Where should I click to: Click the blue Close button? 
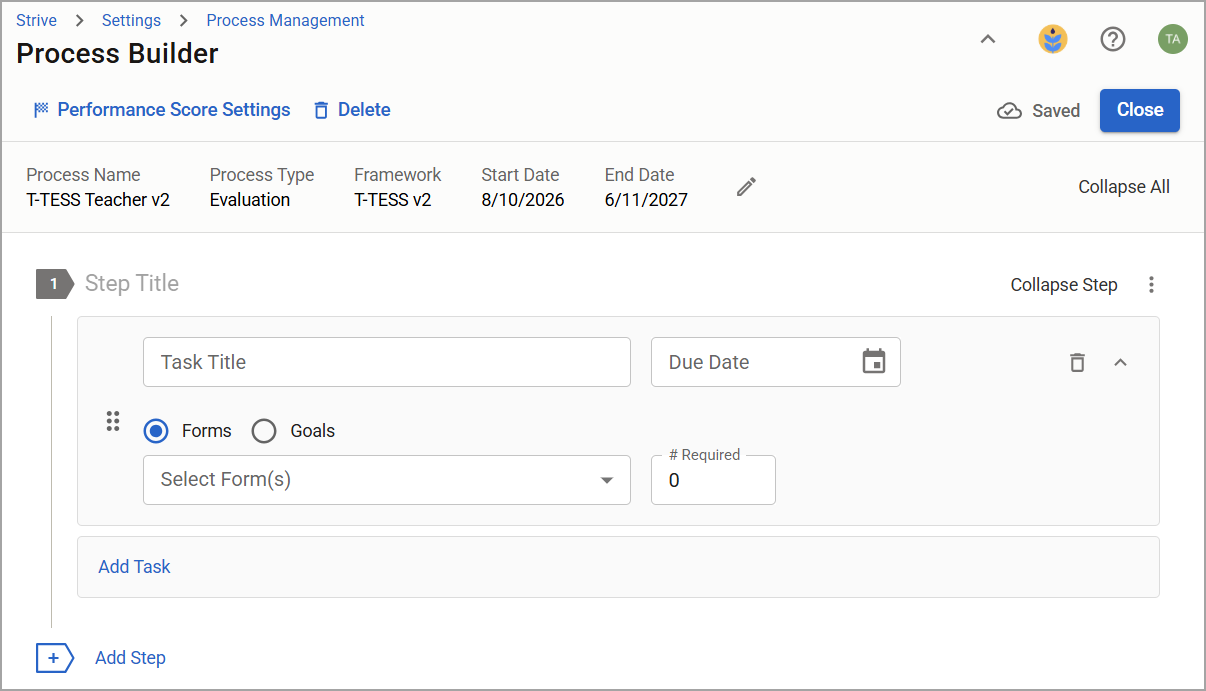click(1140, 110)
